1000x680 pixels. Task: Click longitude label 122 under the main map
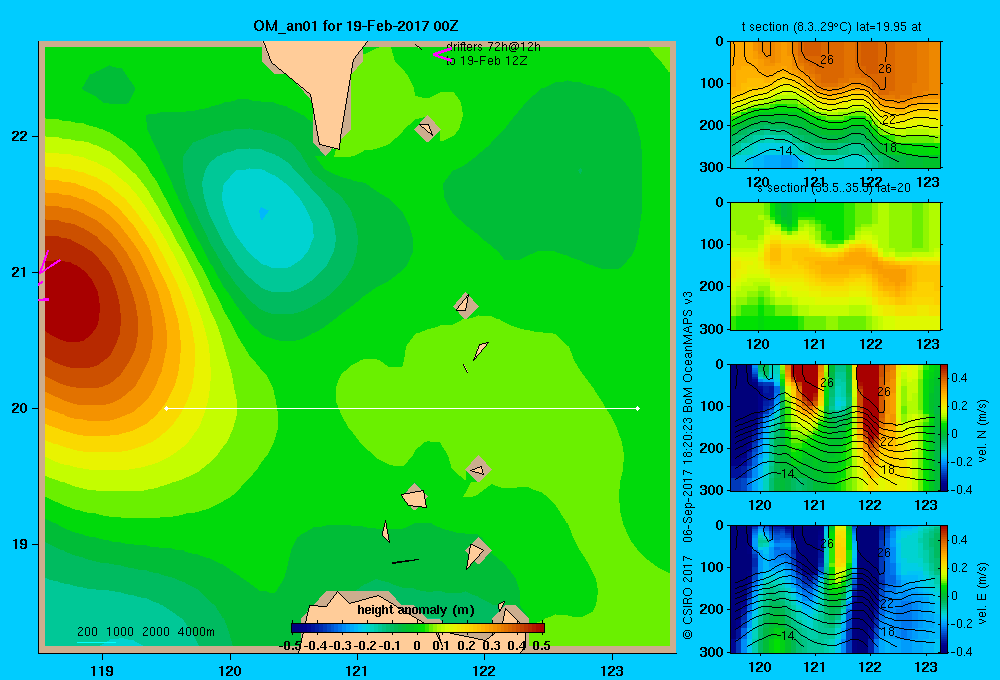tap(485, 670)
